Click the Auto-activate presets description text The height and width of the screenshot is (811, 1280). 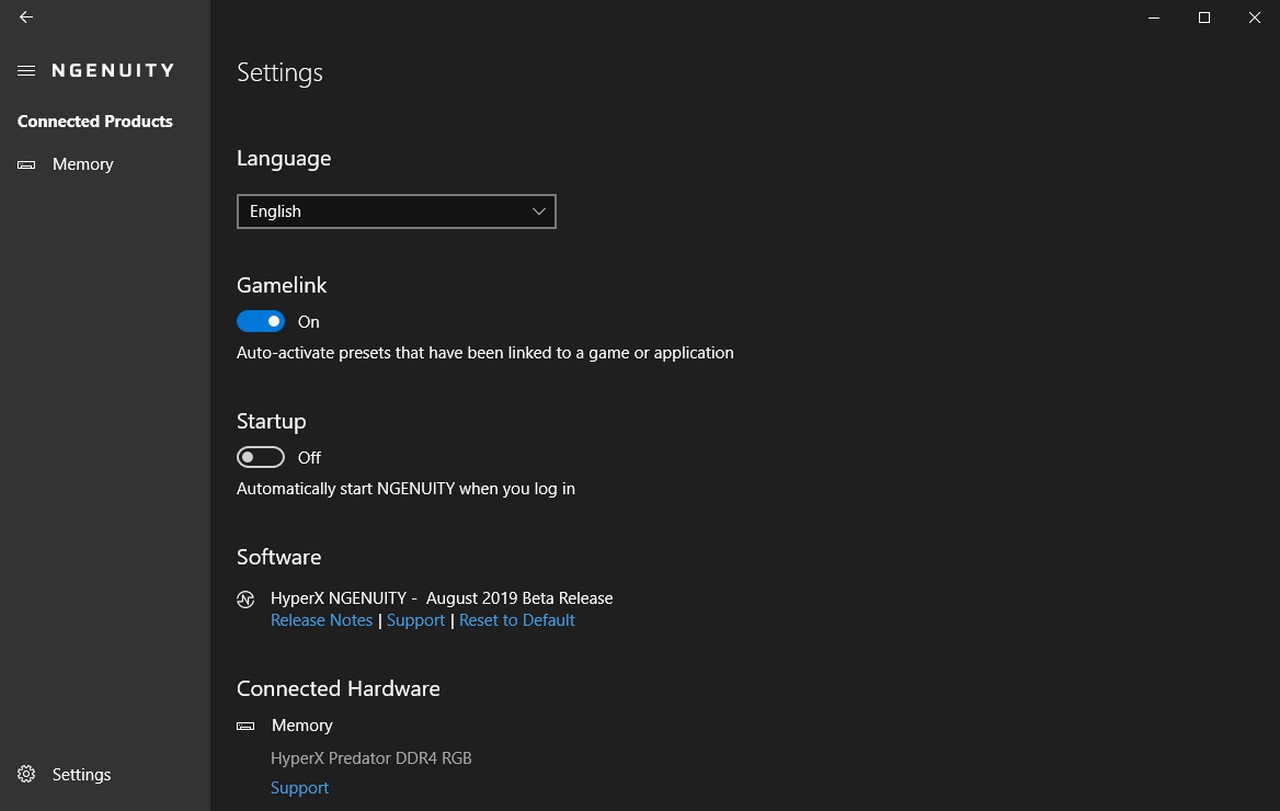tap(485, 352)
